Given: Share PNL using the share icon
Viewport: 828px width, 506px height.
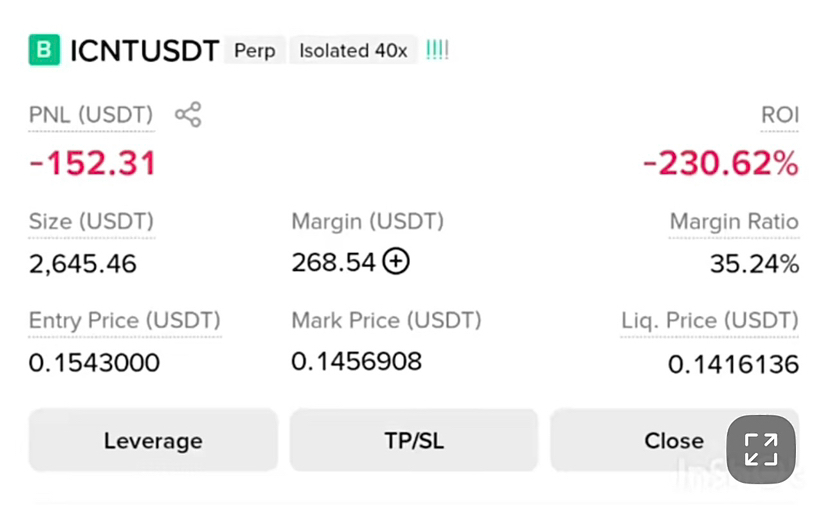Looking at the screenshot, I should pyautogui.click(x=189, y=115).
